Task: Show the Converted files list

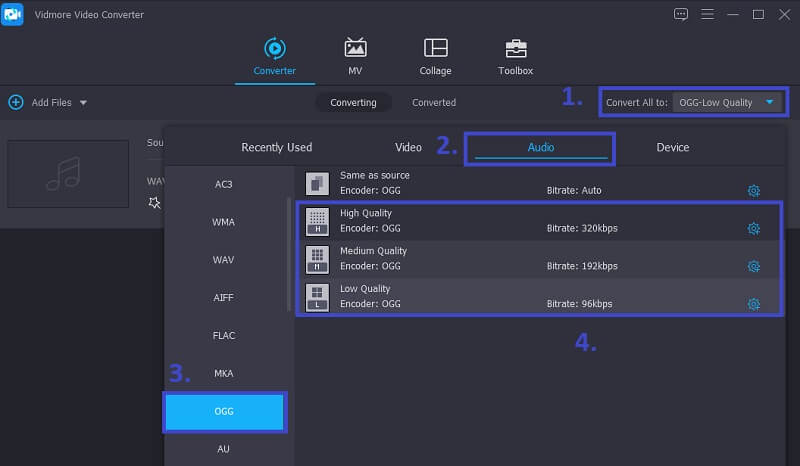Action: point(434,102)
